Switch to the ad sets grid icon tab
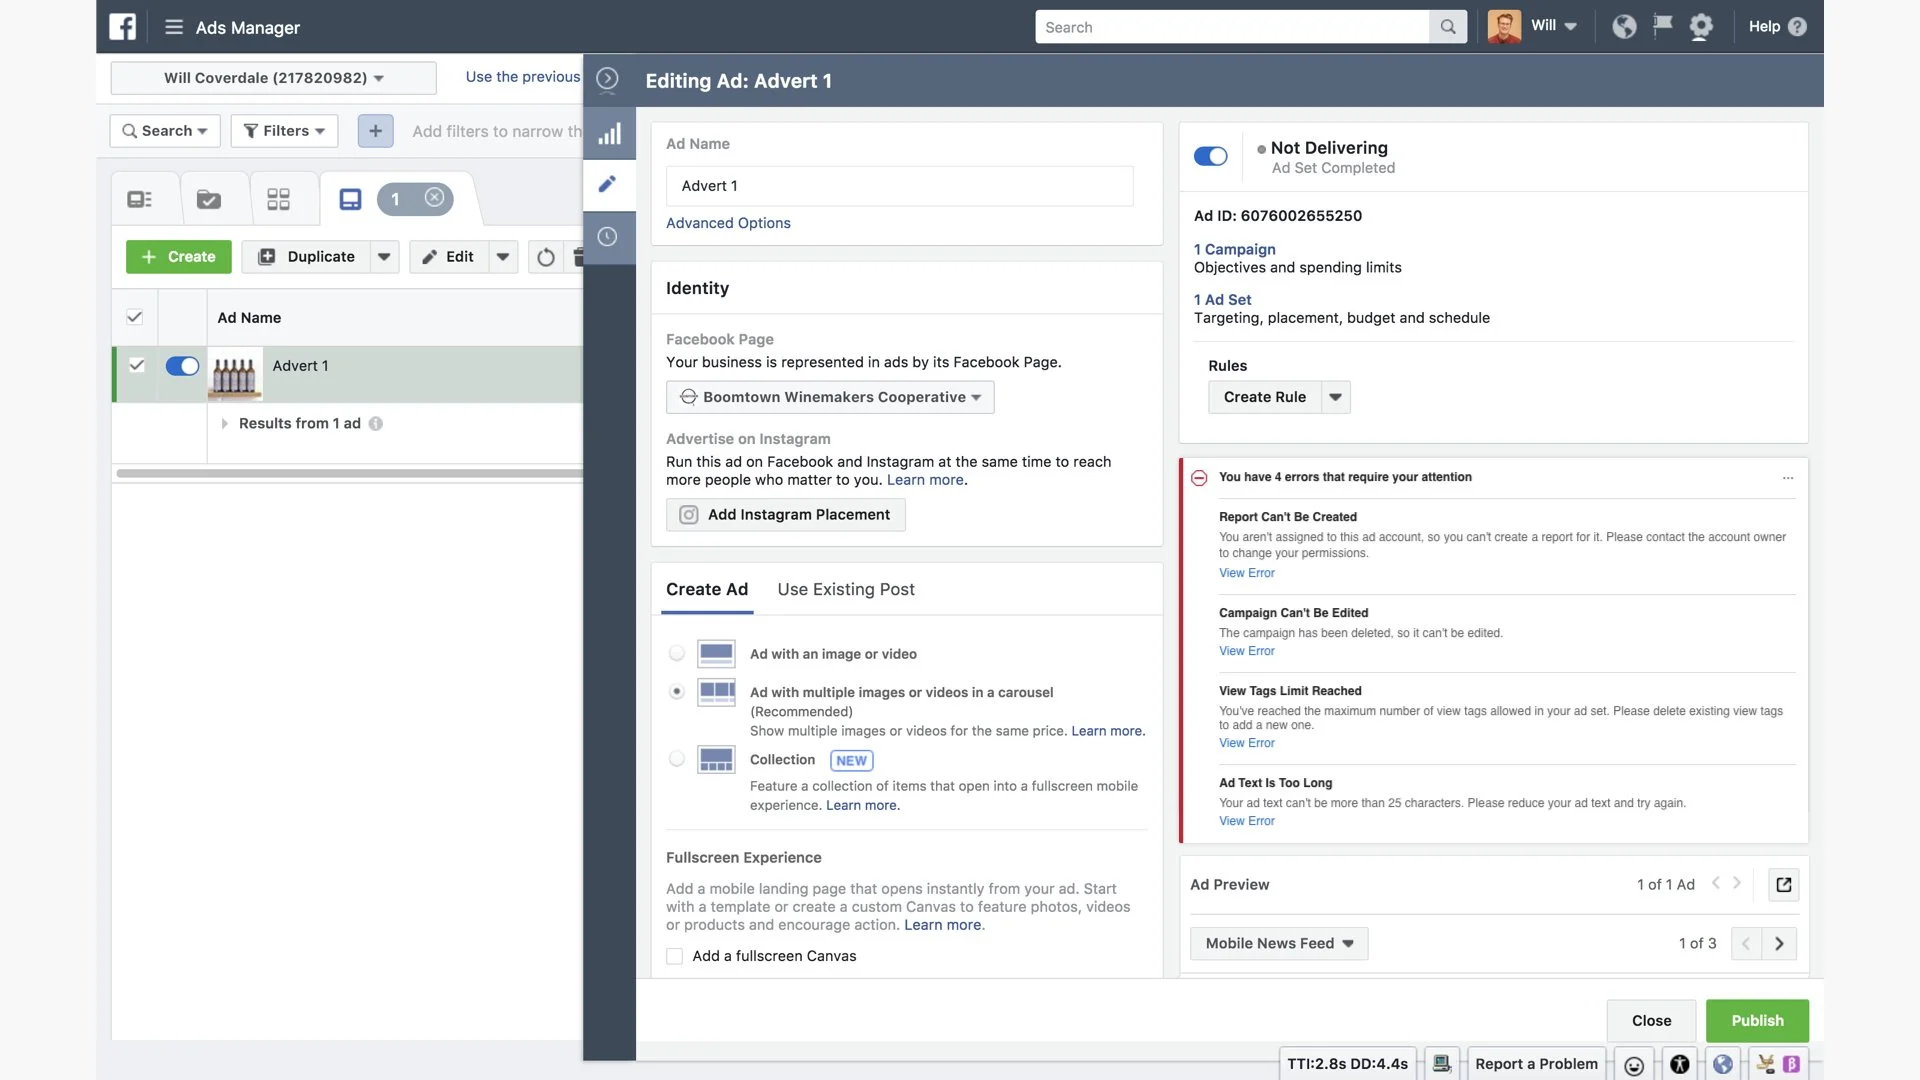The image size is (1920, 1080). pyautogui.click(x=278, y=199)
